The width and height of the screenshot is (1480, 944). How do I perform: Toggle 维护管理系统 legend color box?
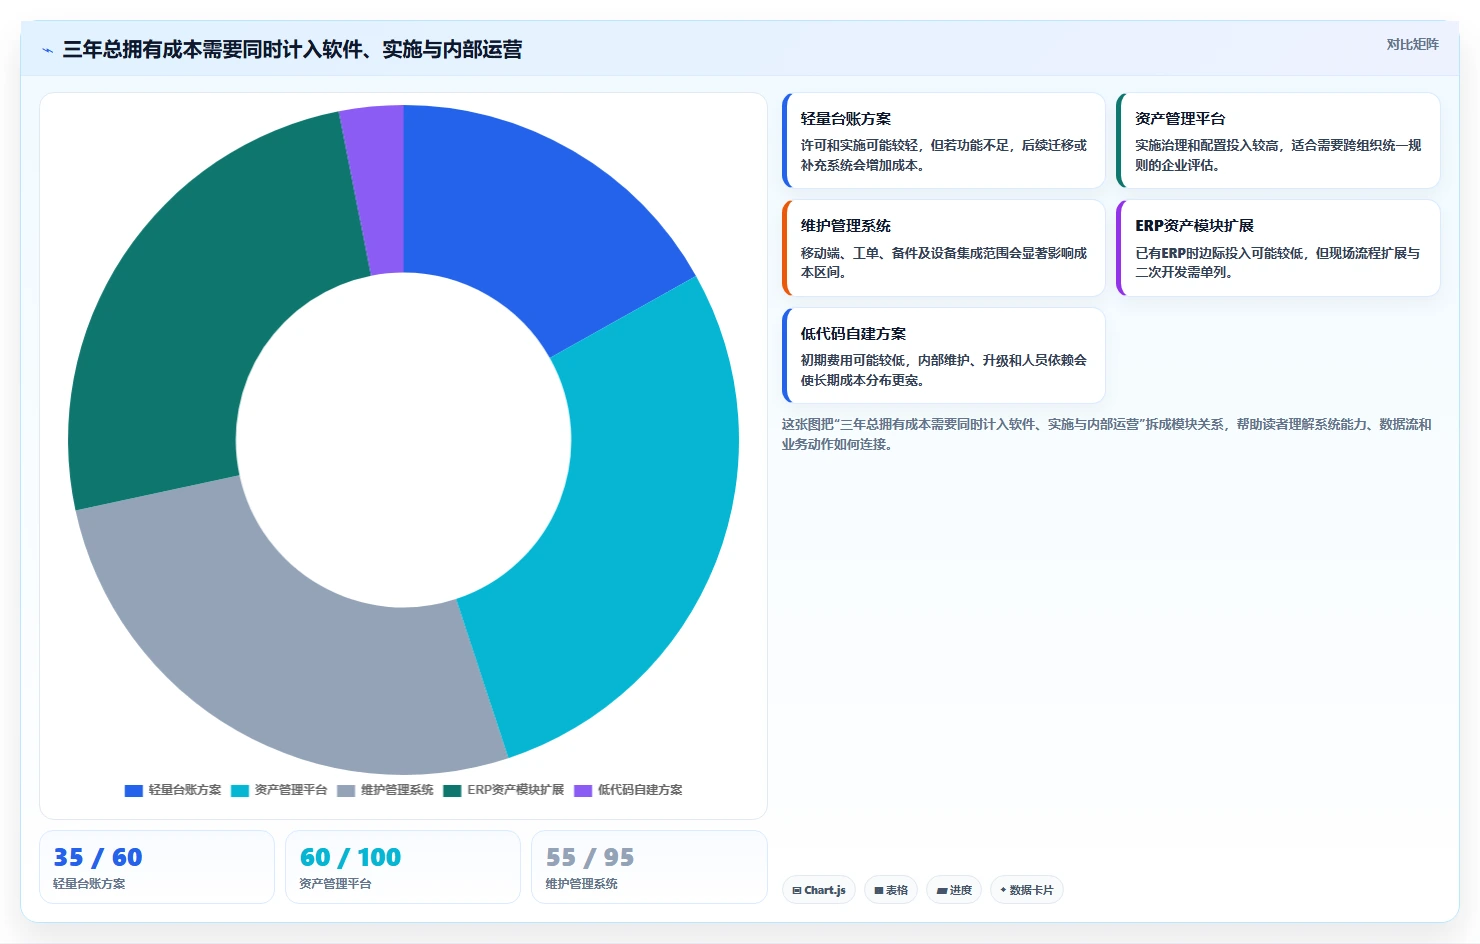(x=346, y=790)
